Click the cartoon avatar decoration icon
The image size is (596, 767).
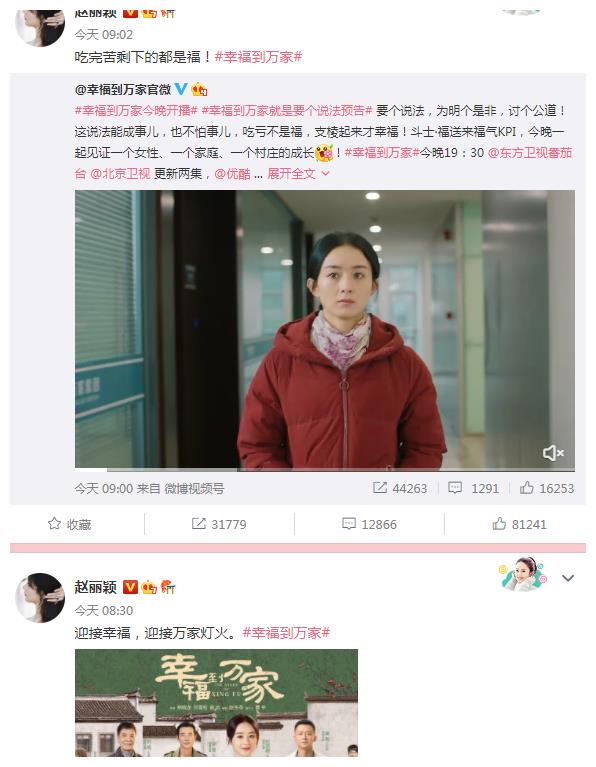pos(522,574)
